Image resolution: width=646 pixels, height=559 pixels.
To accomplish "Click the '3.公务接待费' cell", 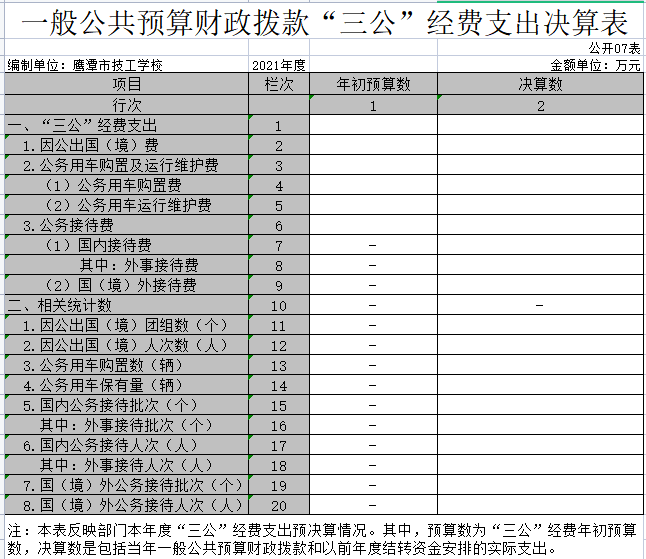I will tap(126, 225).
